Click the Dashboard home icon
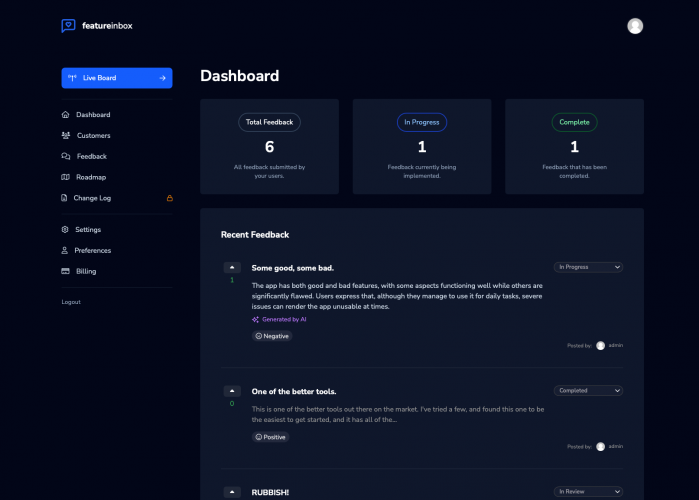Screen dimensions: 699x500 point(65,115)
